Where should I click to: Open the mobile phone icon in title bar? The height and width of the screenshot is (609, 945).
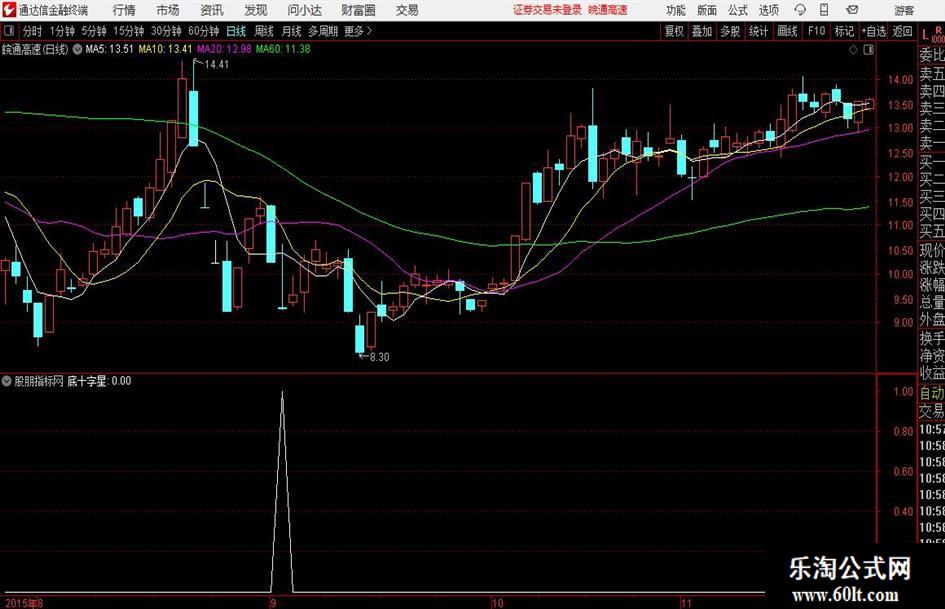click(824, 10)
